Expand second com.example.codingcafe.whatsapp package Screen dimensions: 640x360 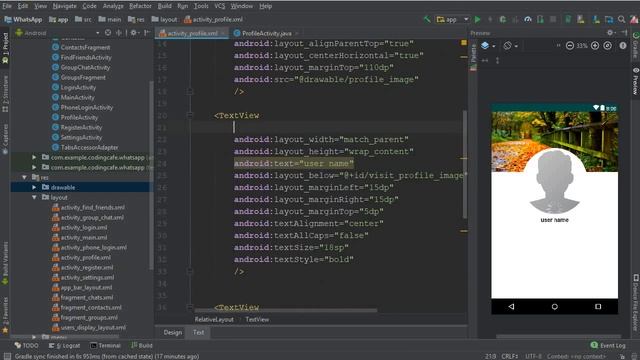click(x=34, y=167)
